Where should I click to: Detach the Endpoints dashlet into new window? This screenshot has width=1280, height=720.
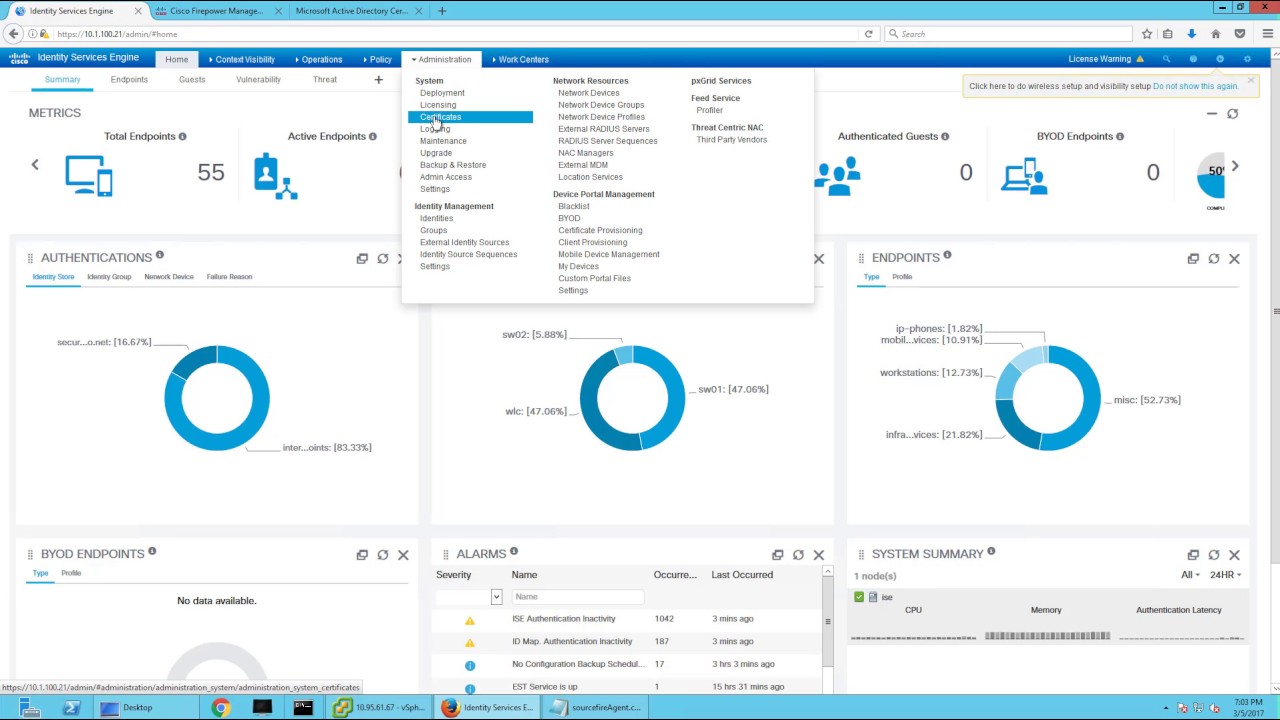tap(1193, 259)
